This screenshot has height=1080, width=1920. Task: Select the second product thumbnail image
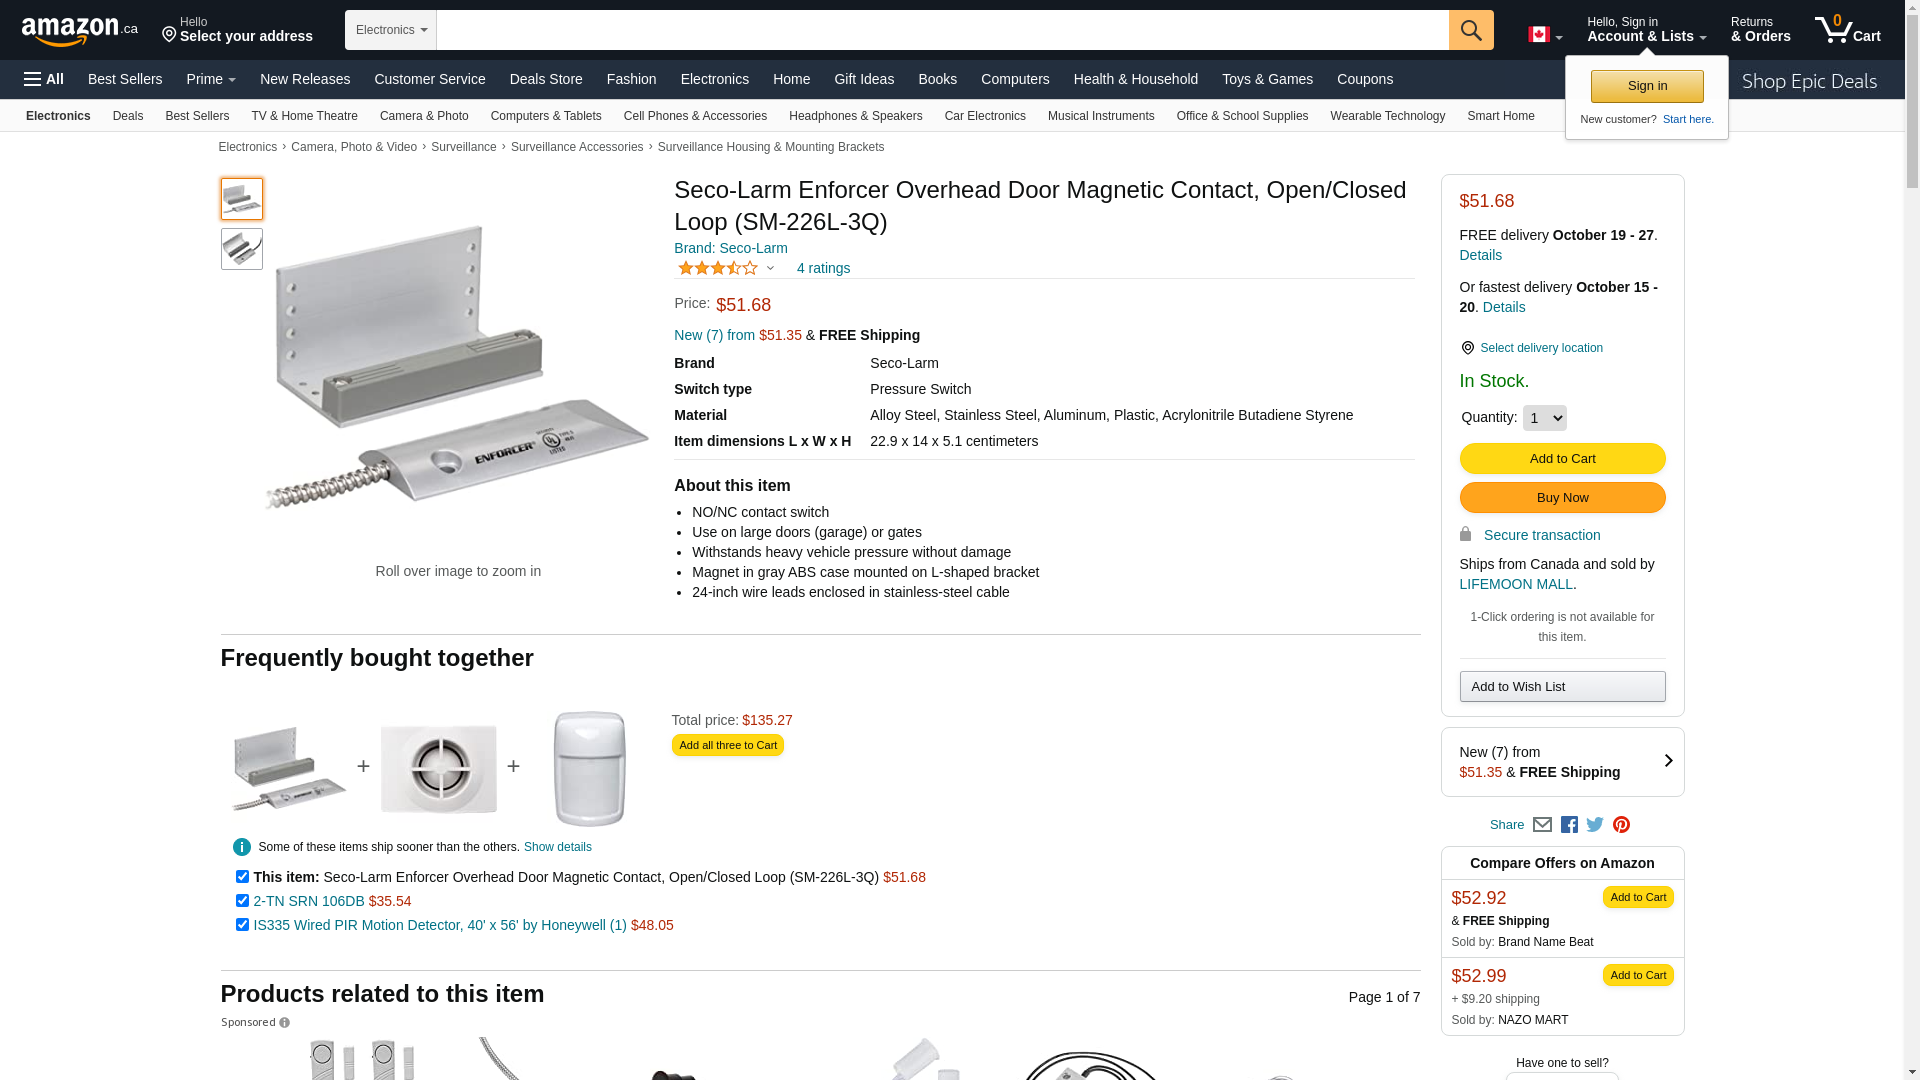pyautogui.click(x=242, y=249)
